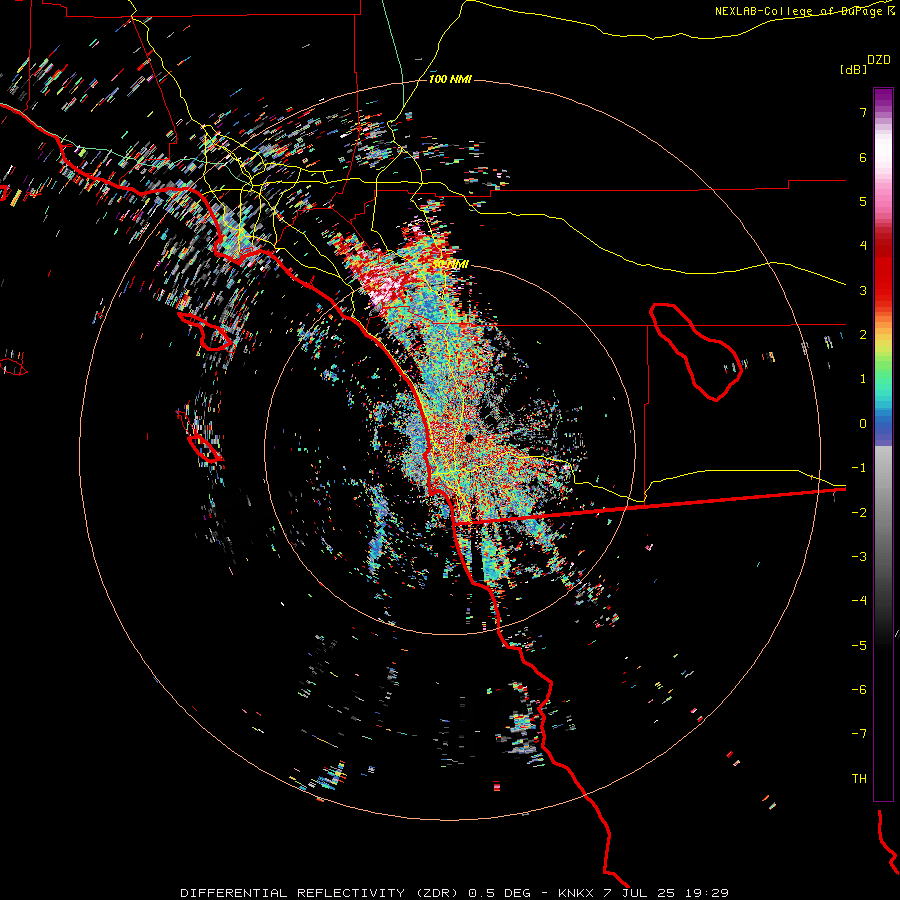Click the [dB] units label
Image resolution: width=900 pixels, height=900 pixels.
coord(854,69)
